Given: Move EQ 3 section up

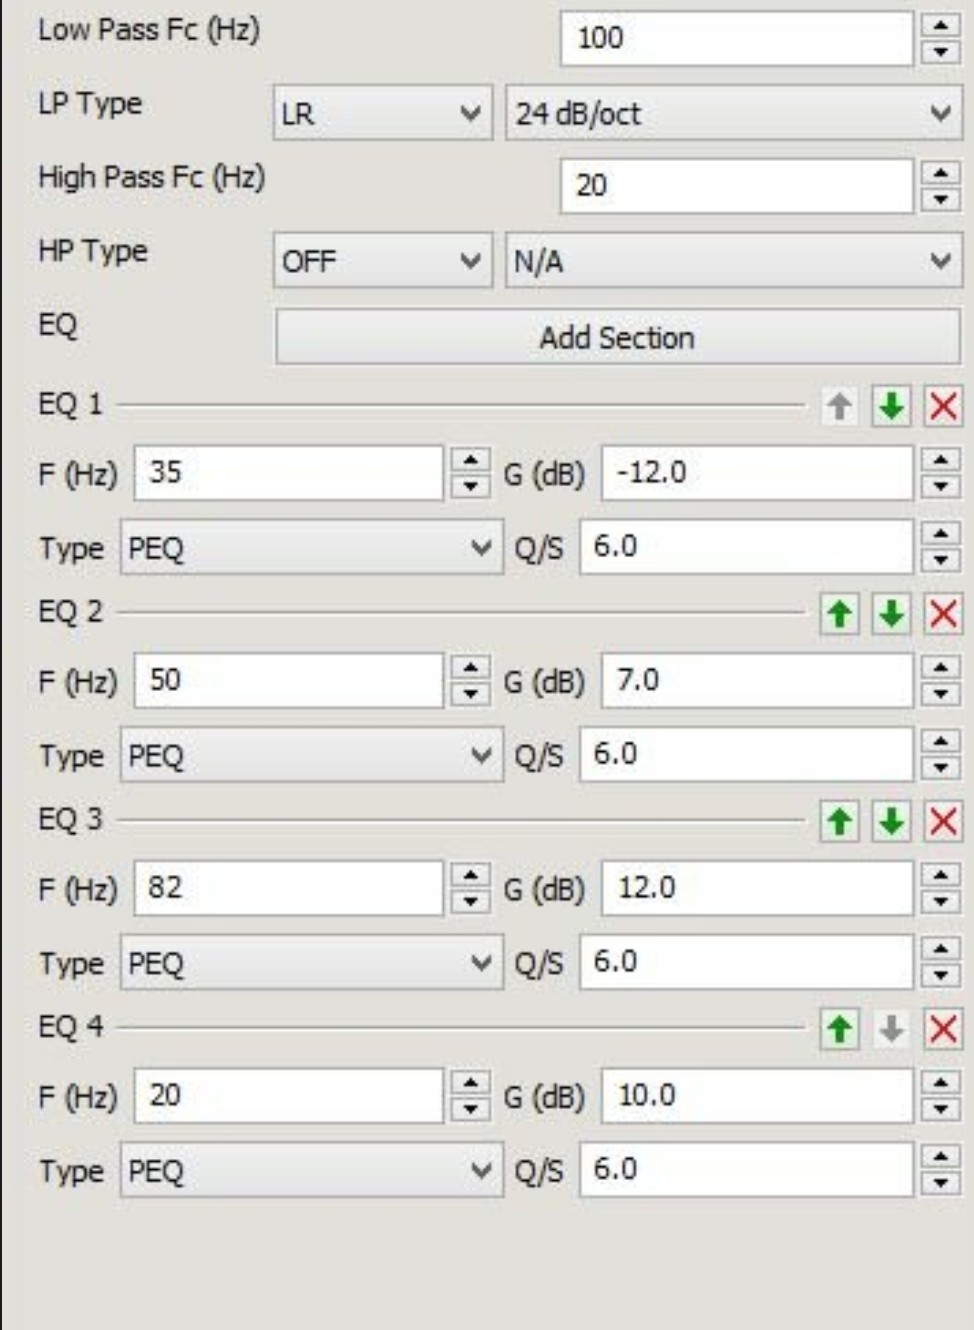Looking at the screenshot, I should coord(840,822).
